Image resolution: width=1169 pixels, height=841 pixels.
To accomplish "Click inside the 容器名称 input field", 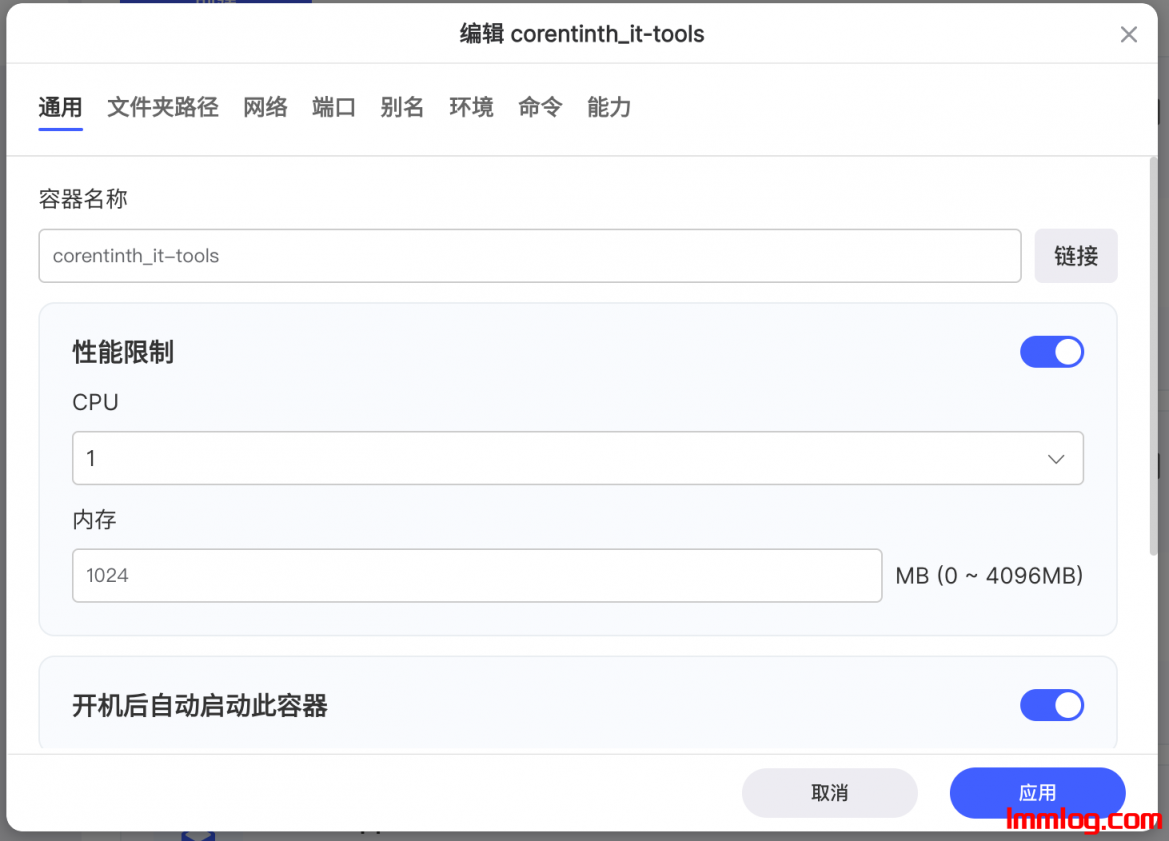I will 529,256.
